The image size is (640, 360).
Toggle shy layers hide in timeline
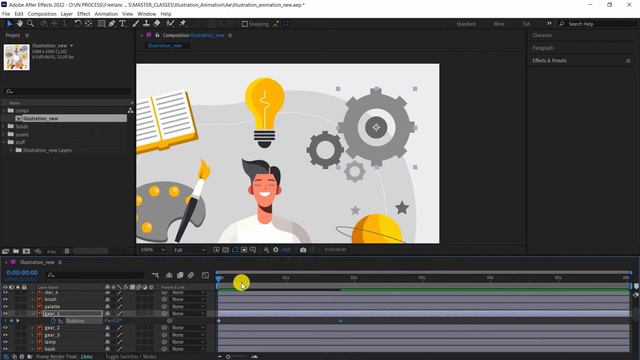click(169, 275)
